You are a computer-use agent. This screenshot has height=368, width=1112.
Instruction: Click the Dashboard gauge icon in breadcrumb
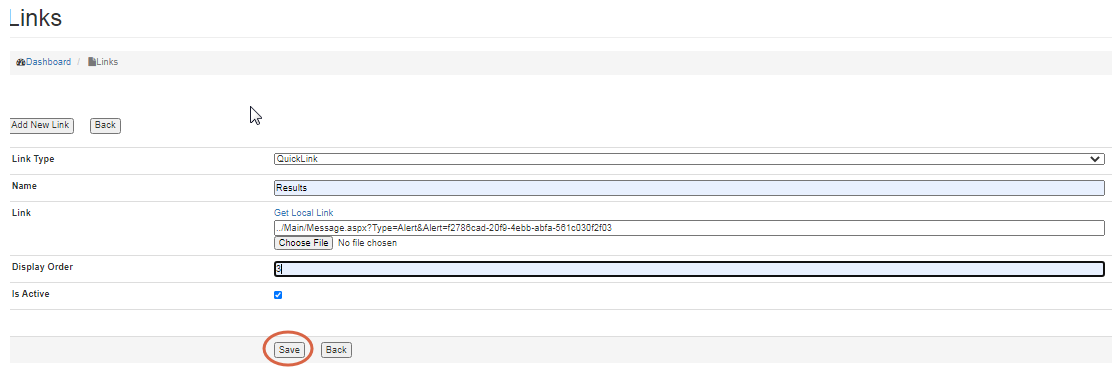point(21,62)
